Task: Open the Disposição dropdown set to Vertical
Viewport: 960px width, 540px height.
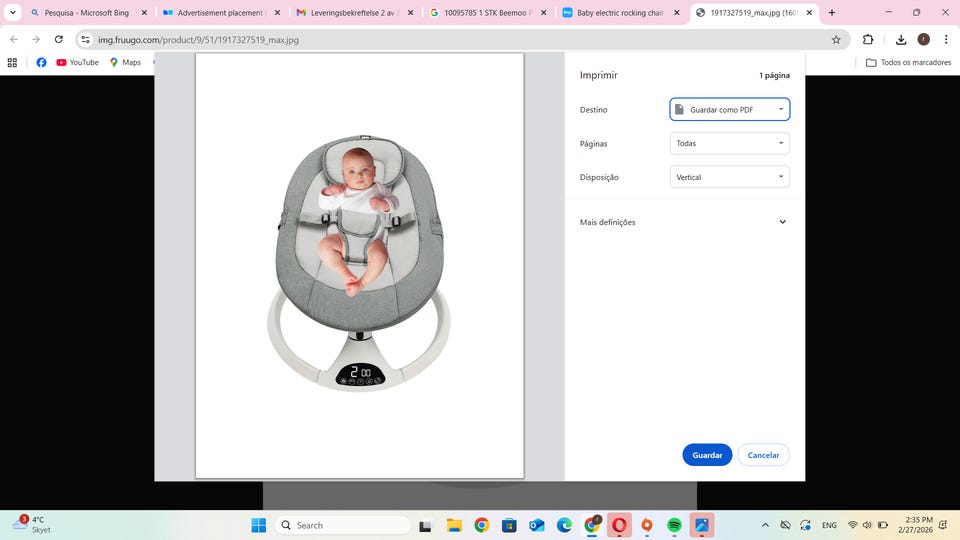Action: (x=729, y=177)
